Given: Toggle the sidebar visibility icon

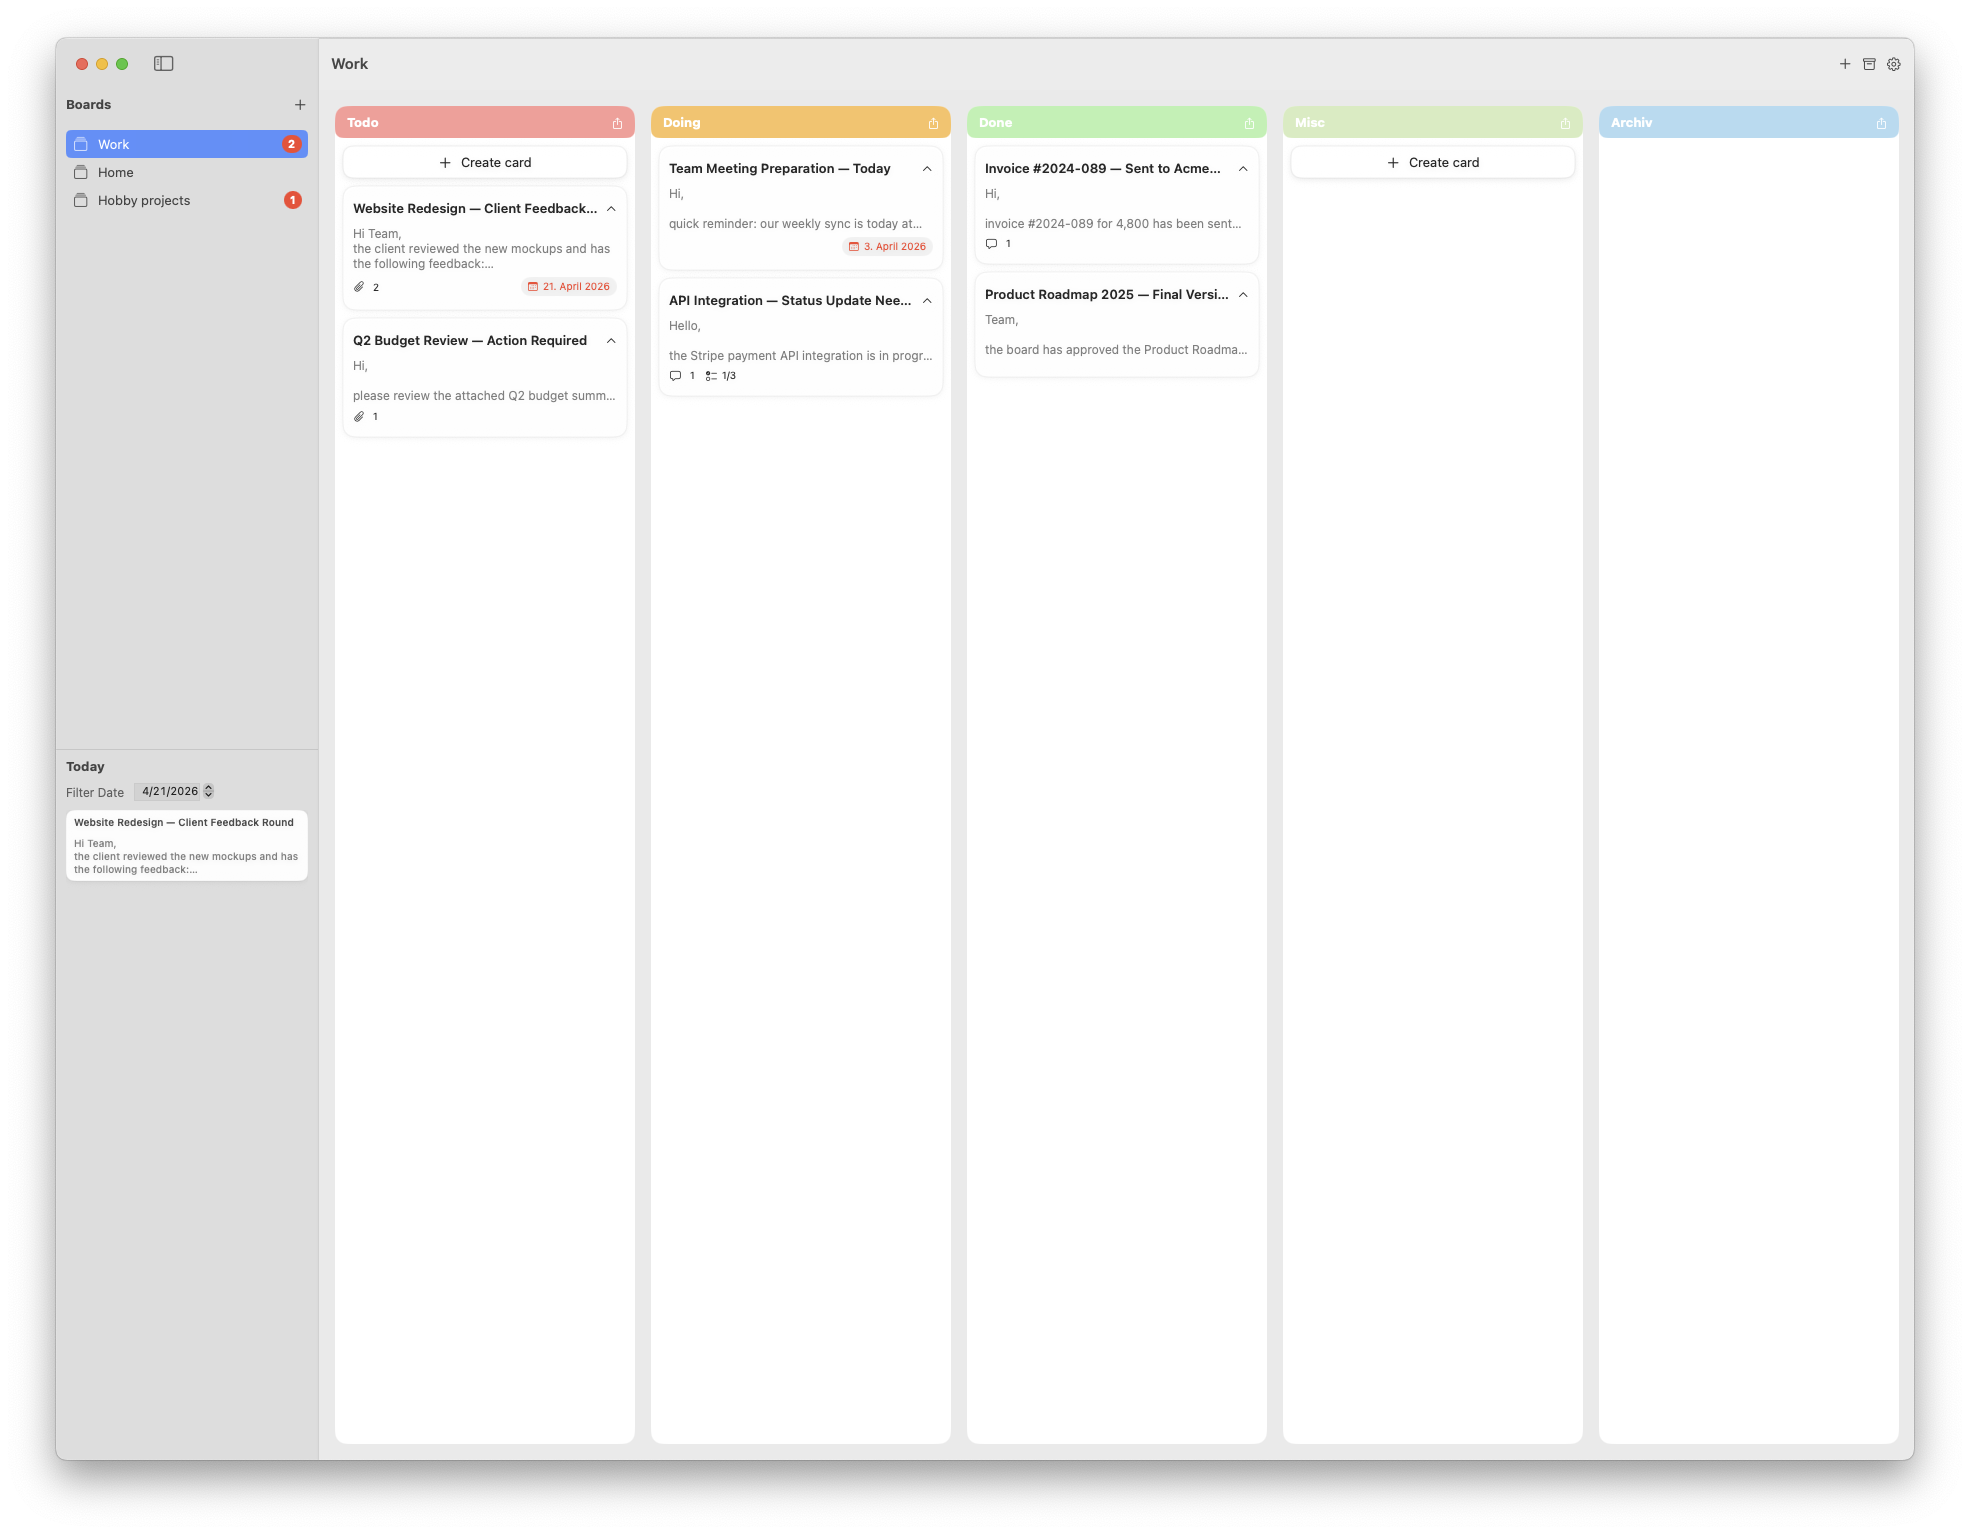Looking at the screenshot, I should 164,63.
